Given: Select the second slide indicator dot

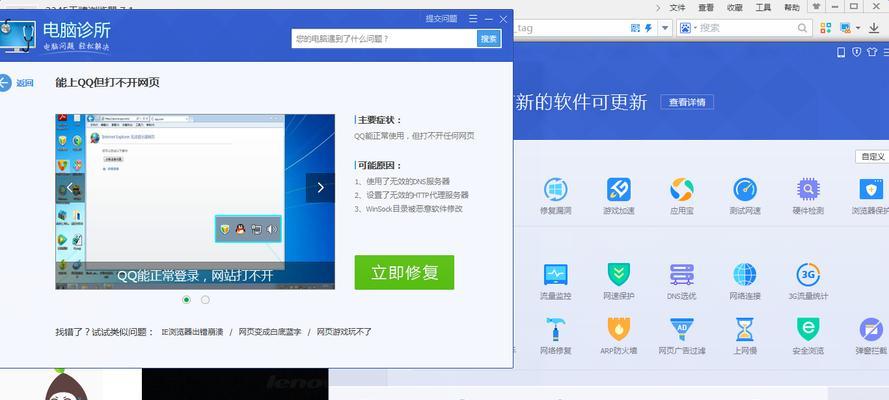Looking at the screenshot, I should tap(205, 300).
